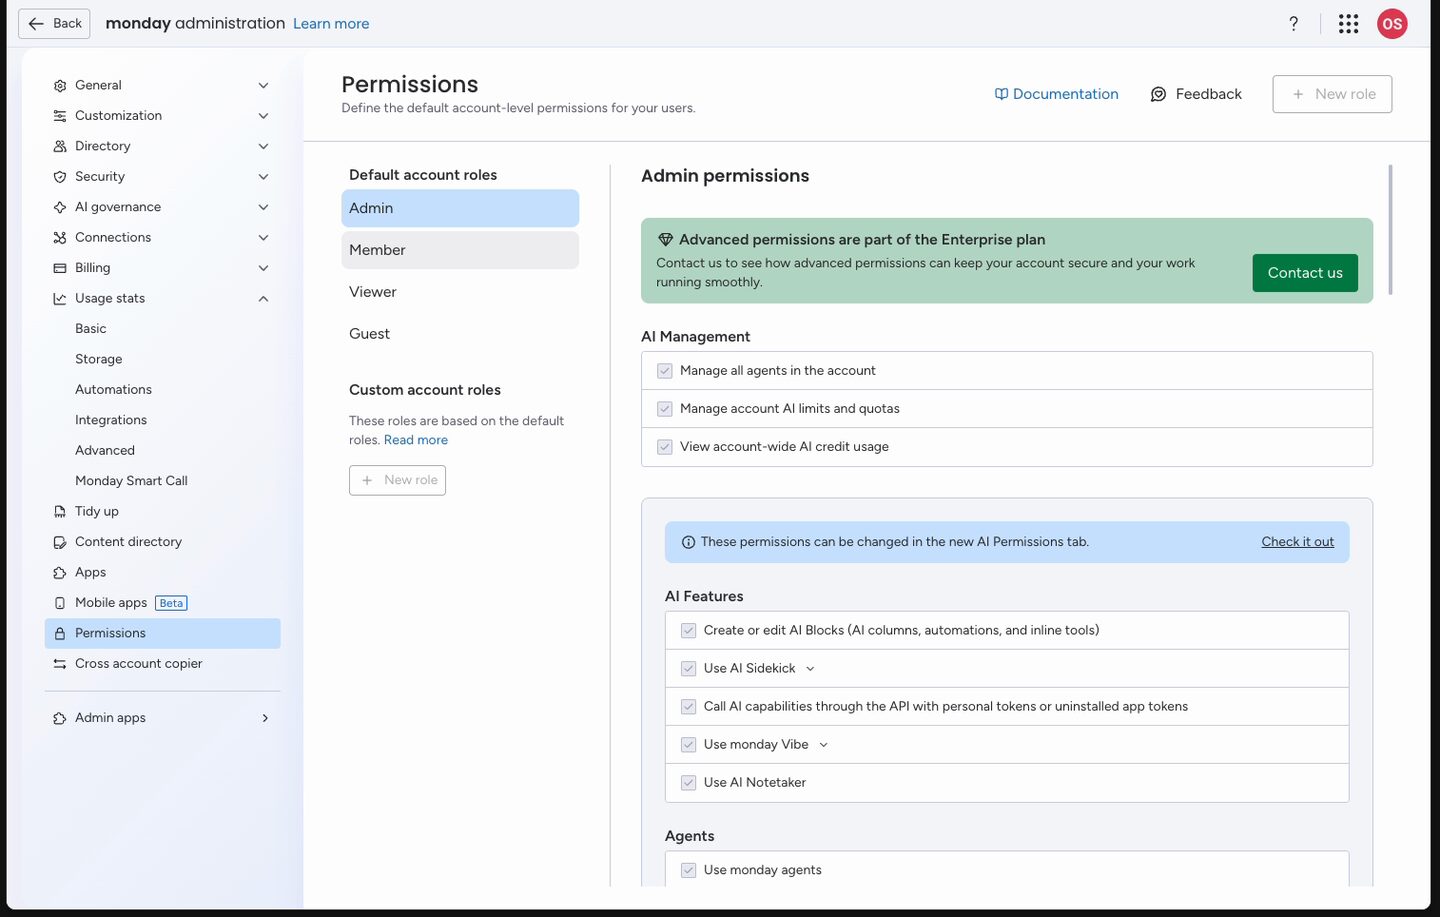The height and width of the screenshot is (917, 1440).
Task: Select the Admin default account role
Action: point(460,208)
